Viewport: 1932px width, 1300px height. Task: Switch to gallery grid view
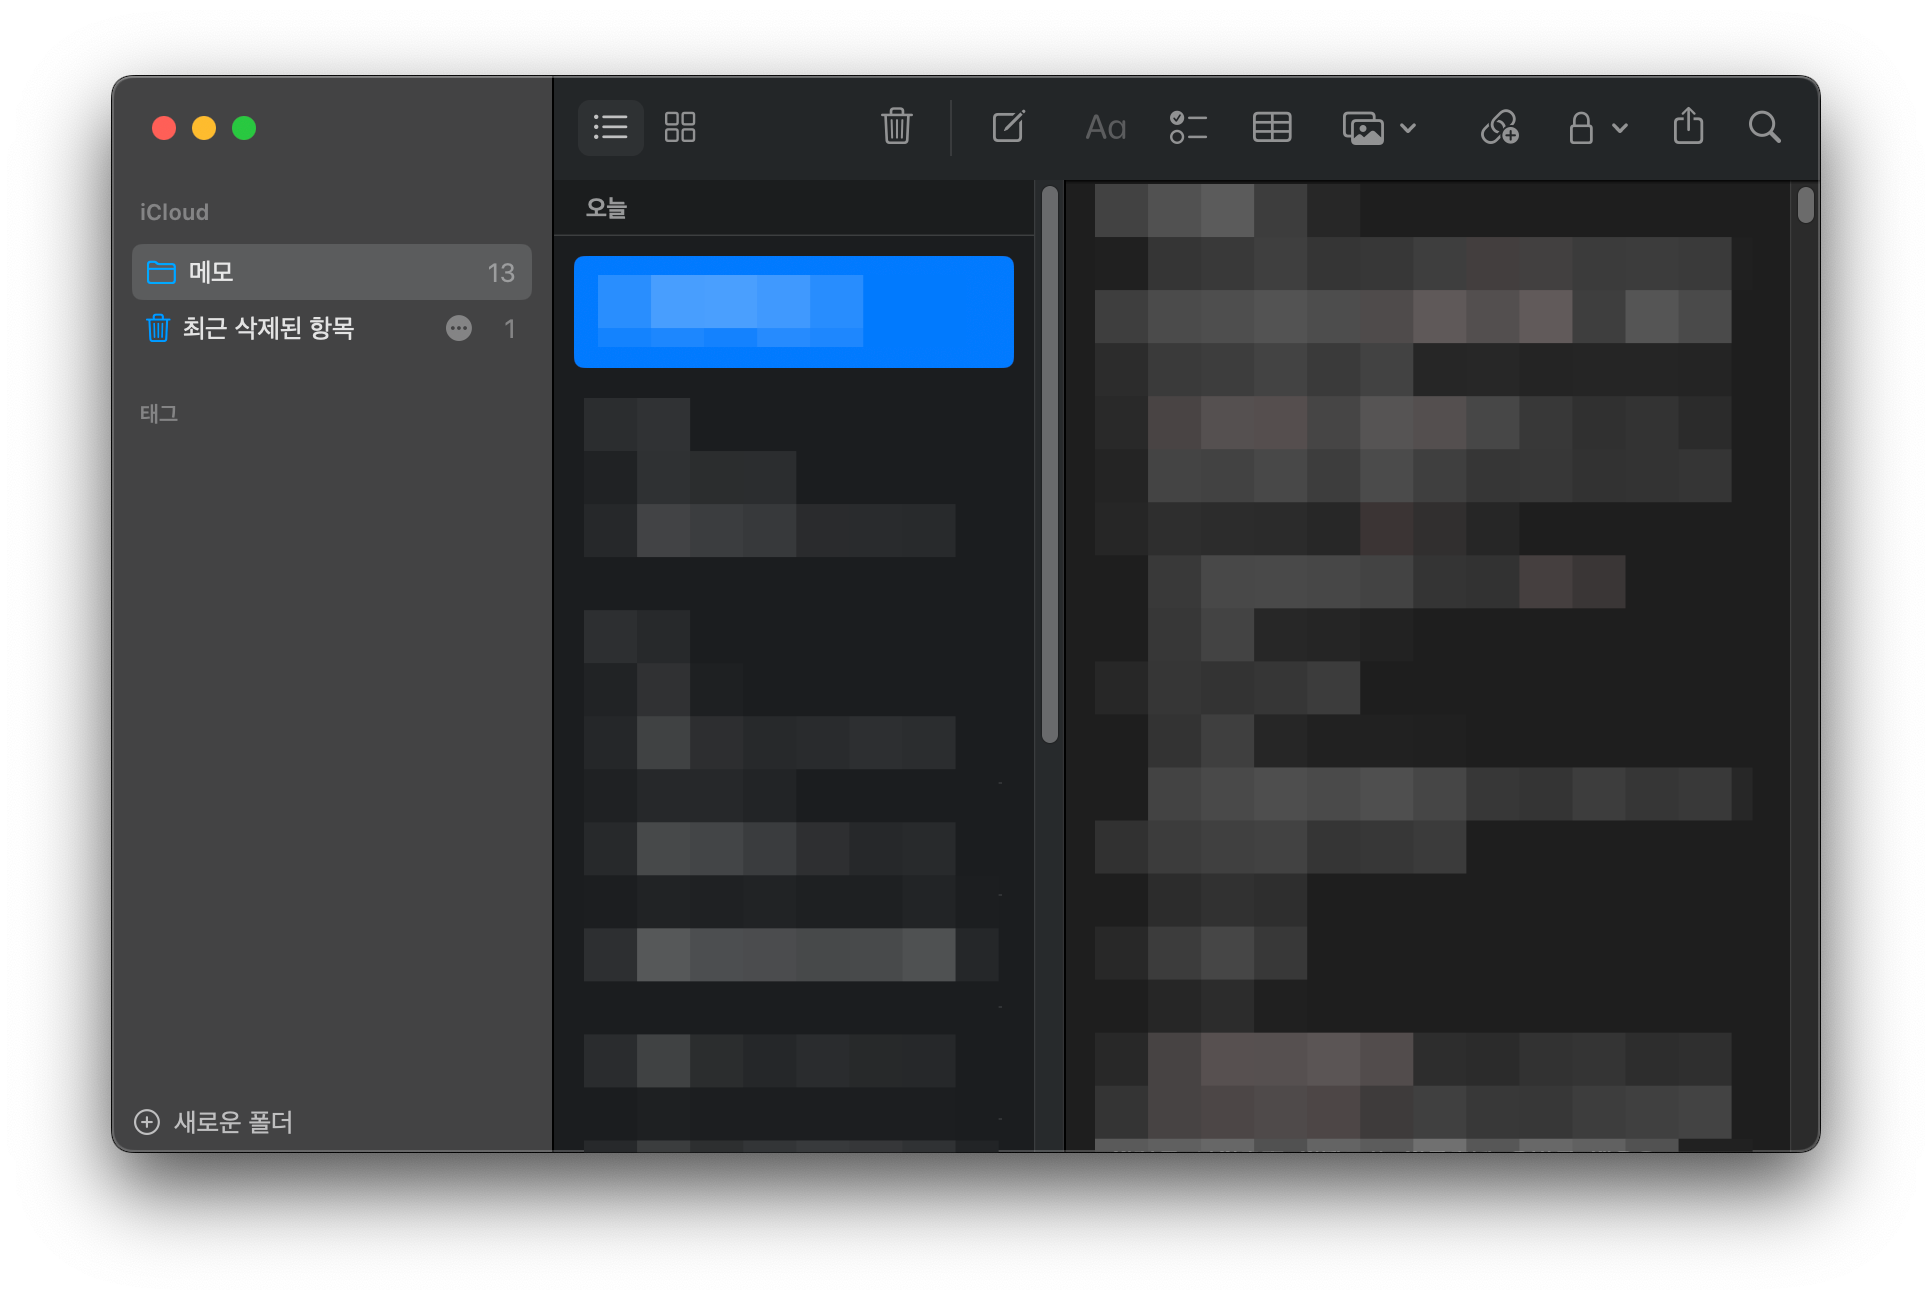tap(680, 127)
